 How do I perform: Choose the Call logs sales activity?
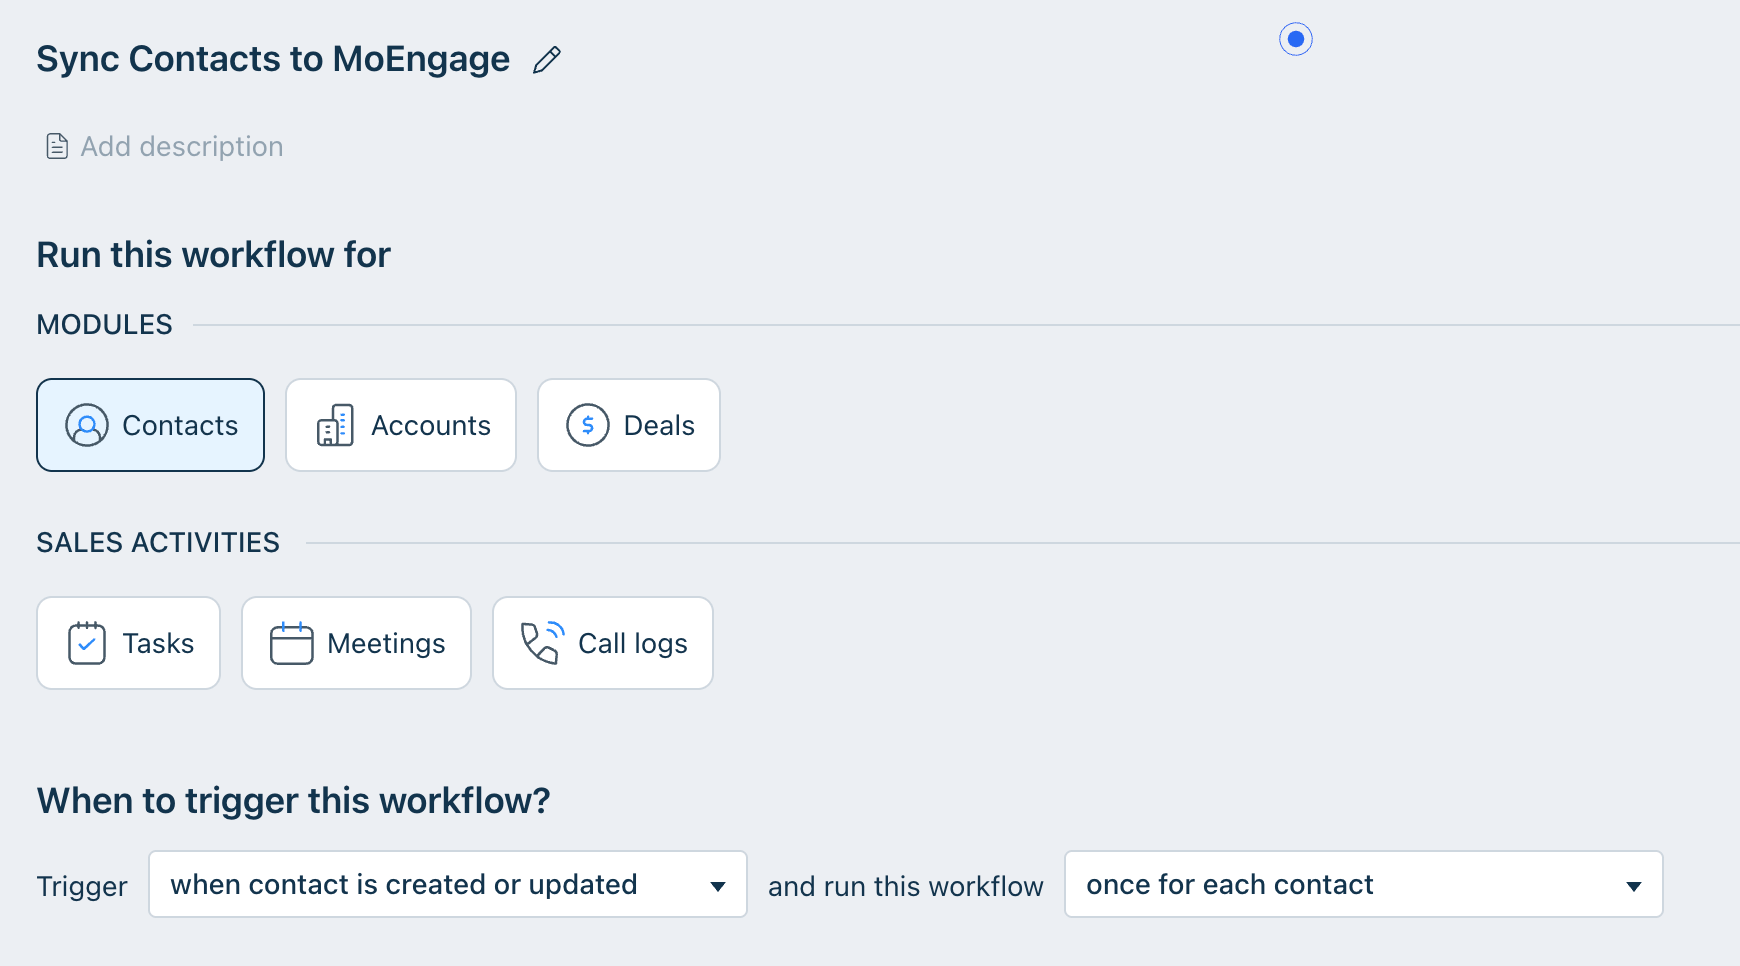[x=603, y=643]
